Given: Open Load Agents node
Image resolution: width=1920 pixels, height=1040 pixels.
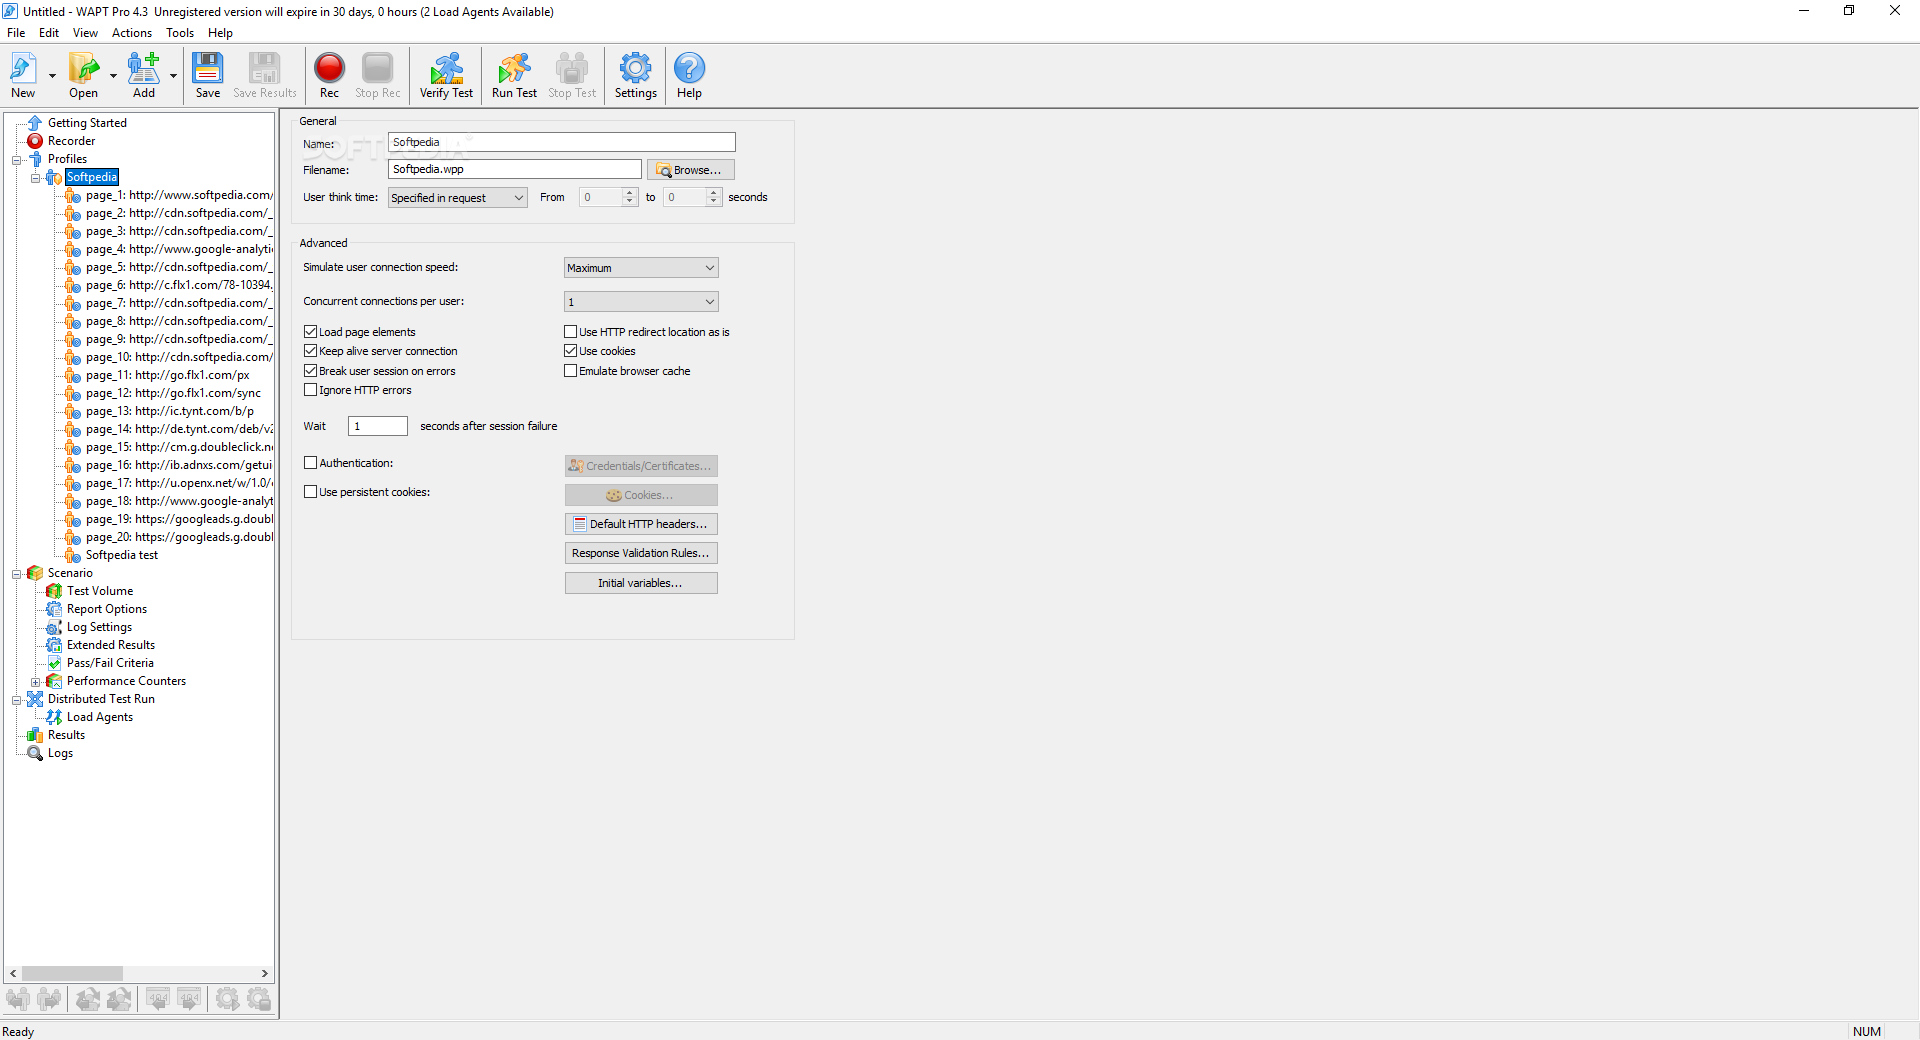Looking at the screenshot, I should (x=99, y=717).
